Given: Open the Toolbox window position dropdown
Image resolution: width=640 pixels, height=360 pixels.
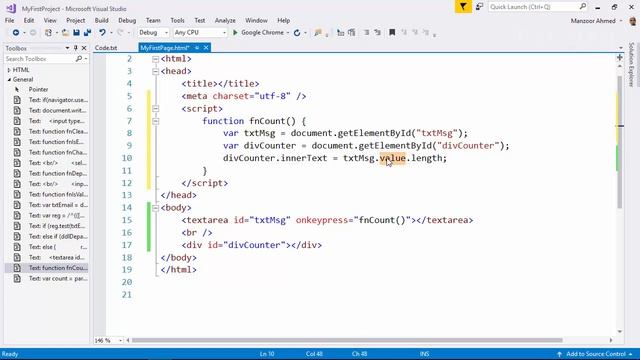Looking at the screenshot, I should (x=67, y=48).
